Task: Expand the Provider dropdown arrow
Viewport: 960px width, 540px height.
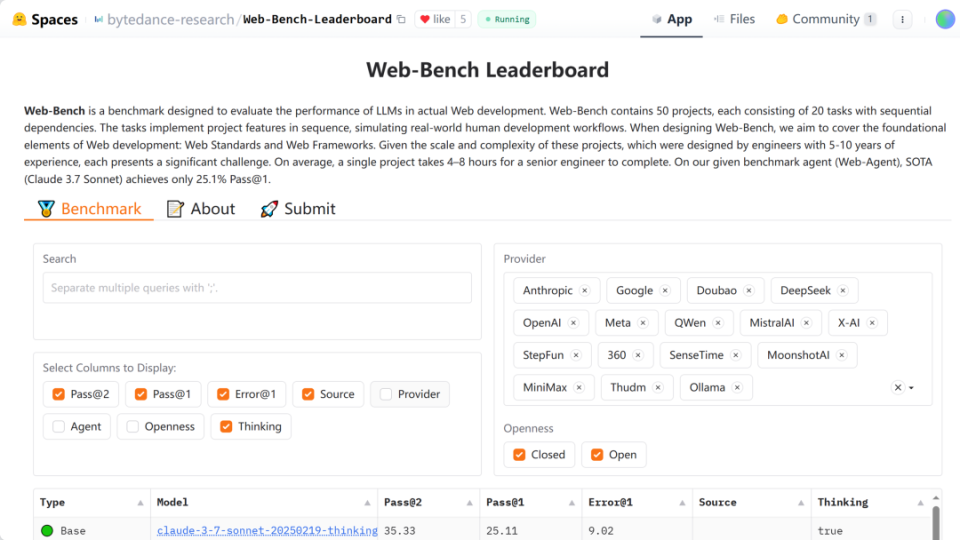Action: 911,388
